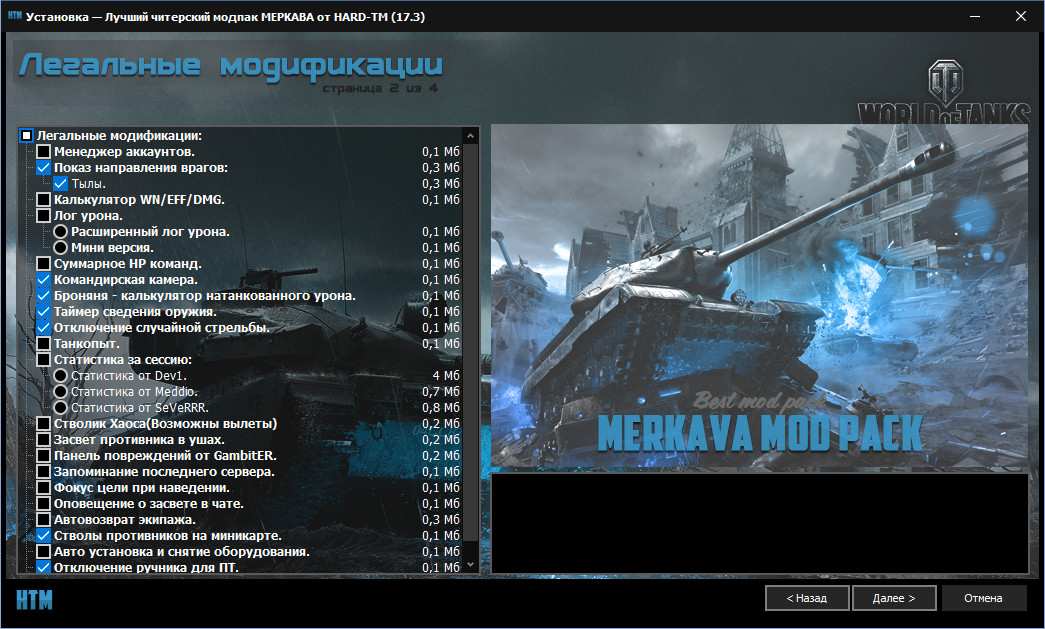The height and width of the screenshot is (629, 1045).
Task: Toggle the root 'Легальные модификации:' checkbox
Action: click(x=26, y=136)
